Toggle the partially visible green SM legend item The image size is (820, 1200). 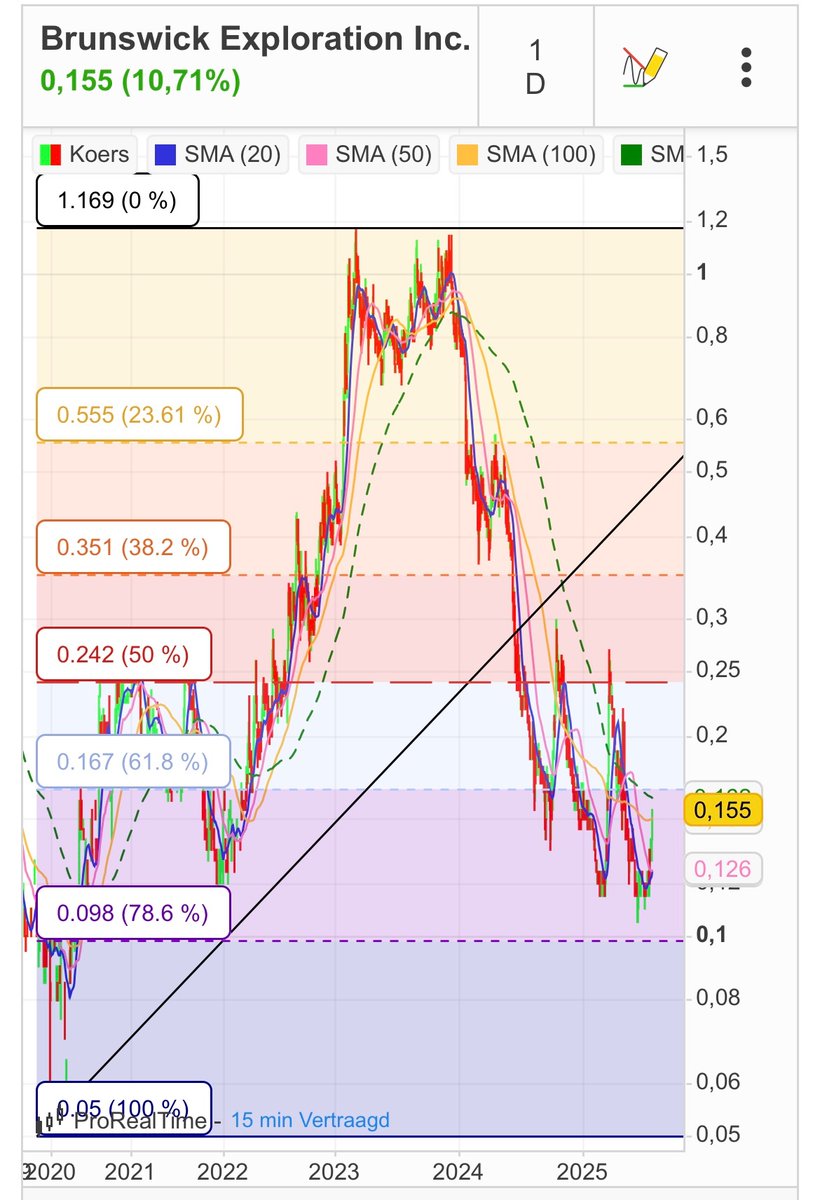coord(649,154)
